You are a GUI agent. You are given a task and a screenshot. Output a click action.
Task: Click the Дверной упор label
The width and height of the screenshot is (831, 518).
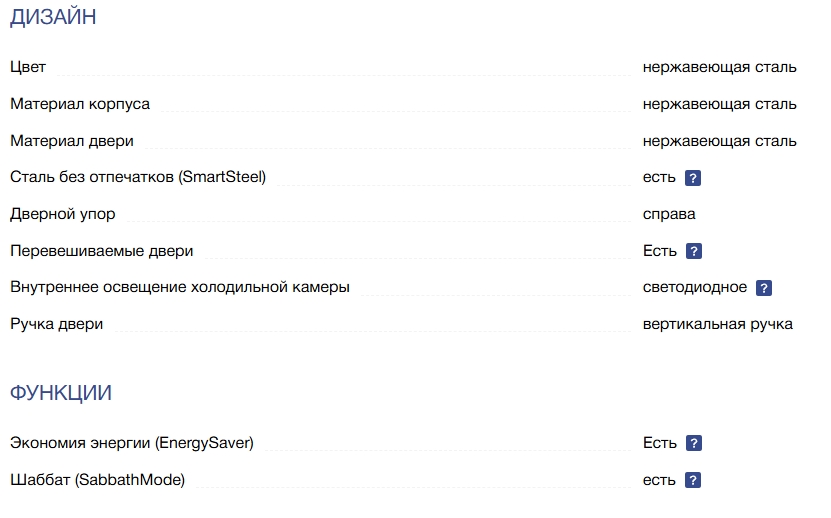(x=63, y=214)
